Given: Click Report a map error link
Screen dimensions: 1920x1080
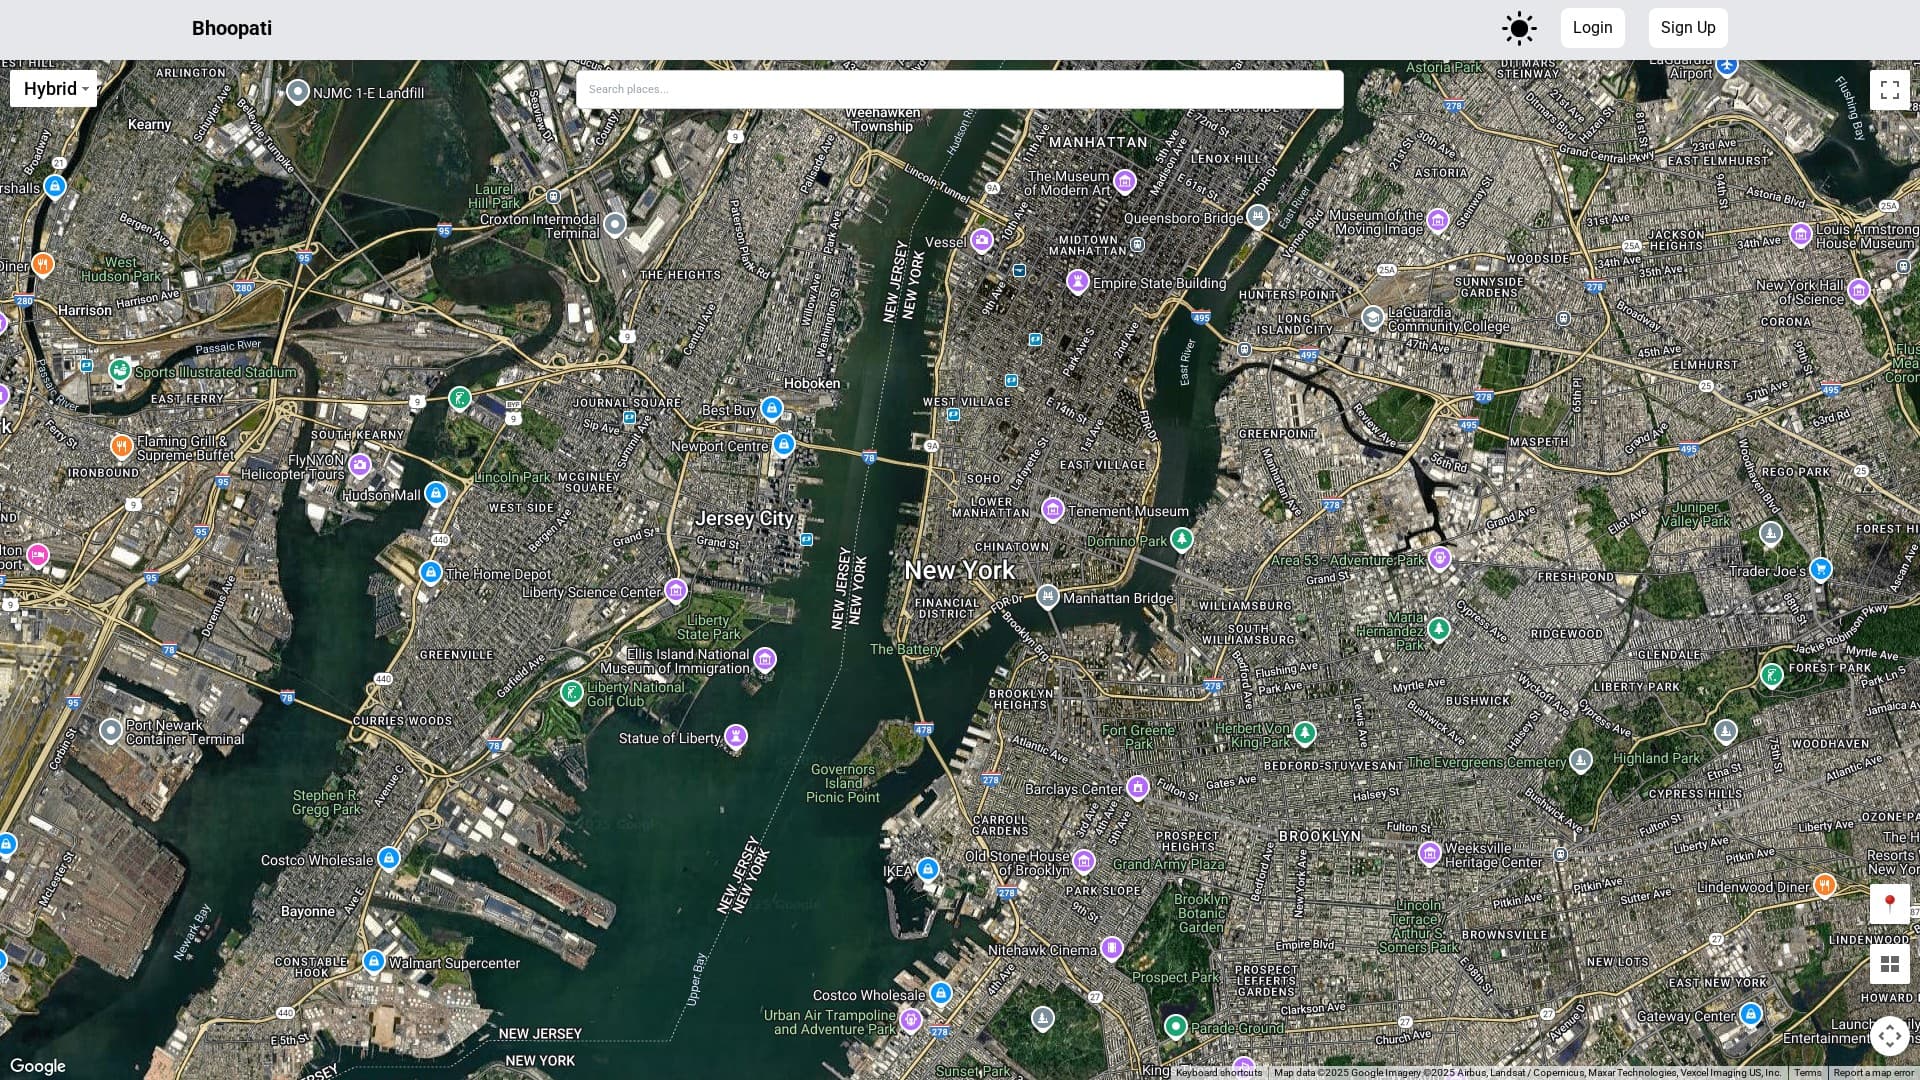Looking at the screenshot, I should coord(1873,1073).
